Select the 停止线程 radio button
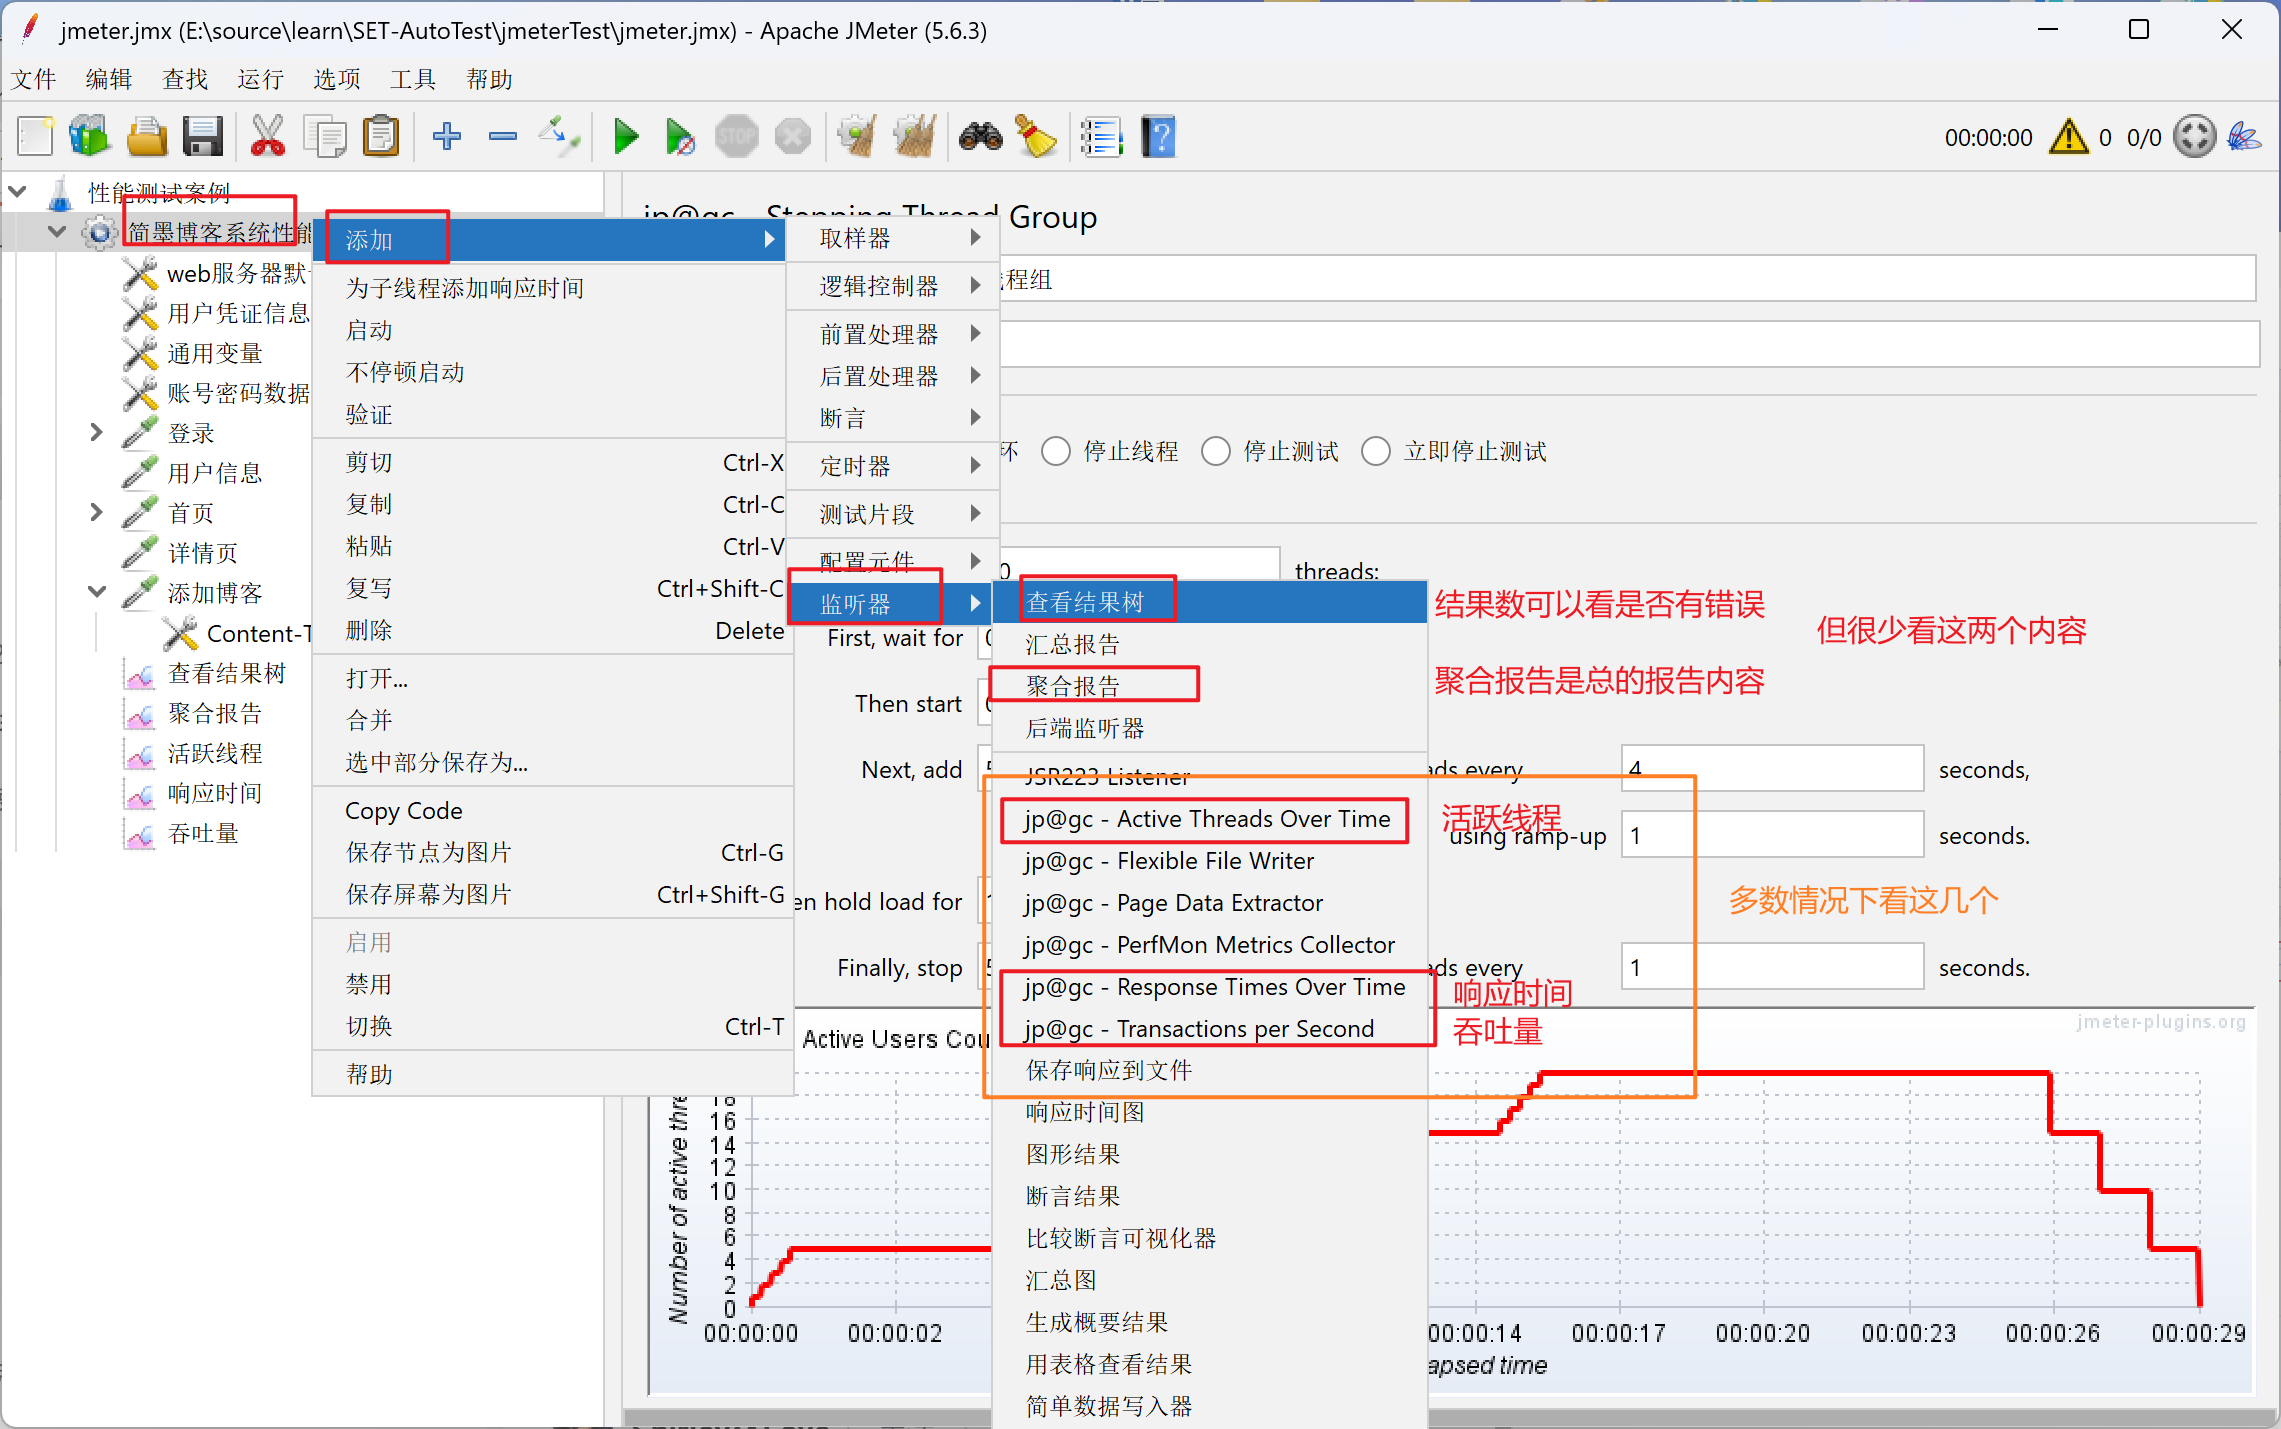 click(1056, 452)
